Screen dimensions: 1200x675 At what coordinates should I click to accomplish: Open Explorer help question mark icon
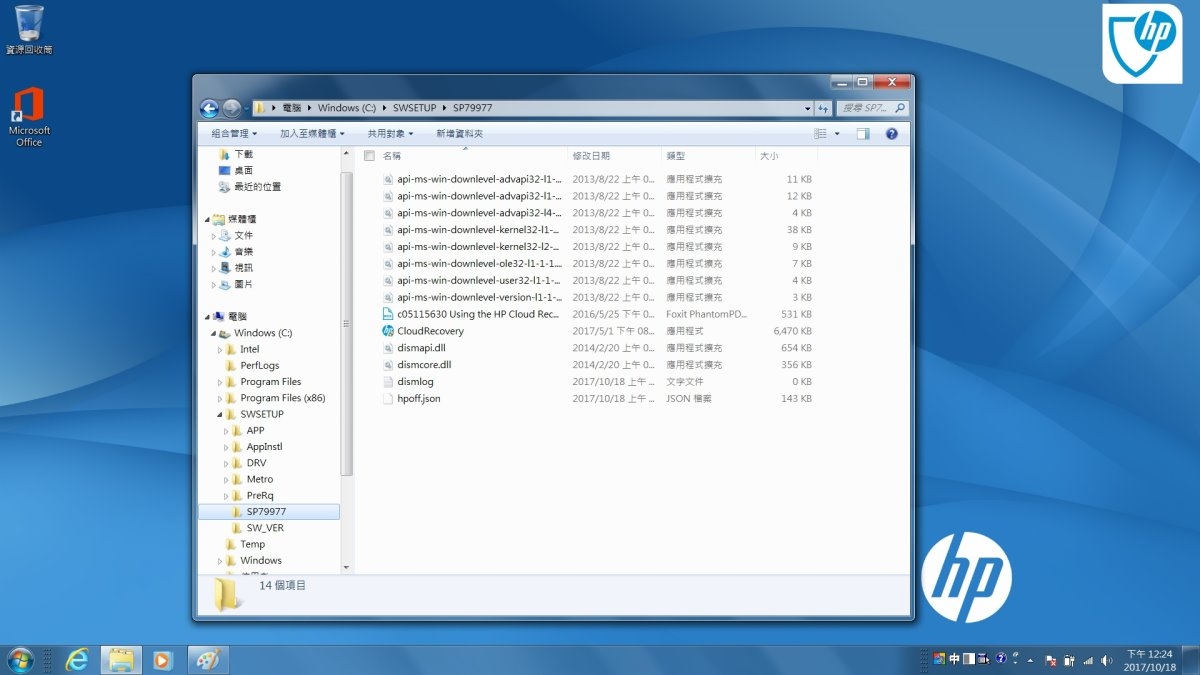pos(891,133)
